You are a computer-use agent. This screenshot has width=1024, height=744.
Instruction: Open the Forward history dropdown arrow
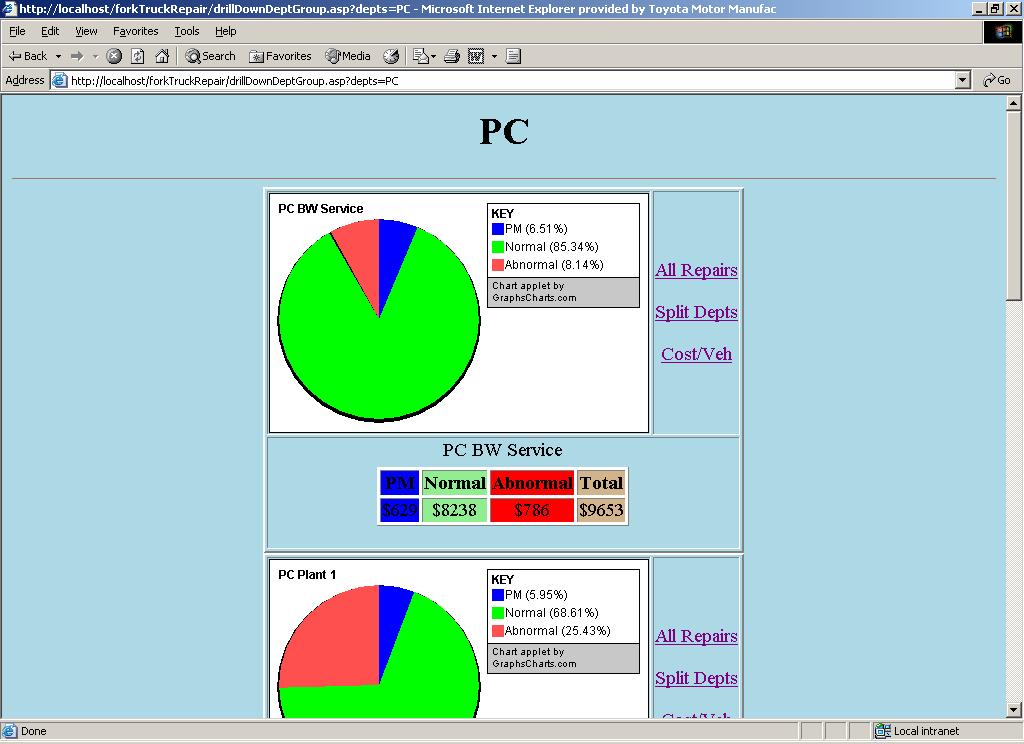(x=95, y=56)
